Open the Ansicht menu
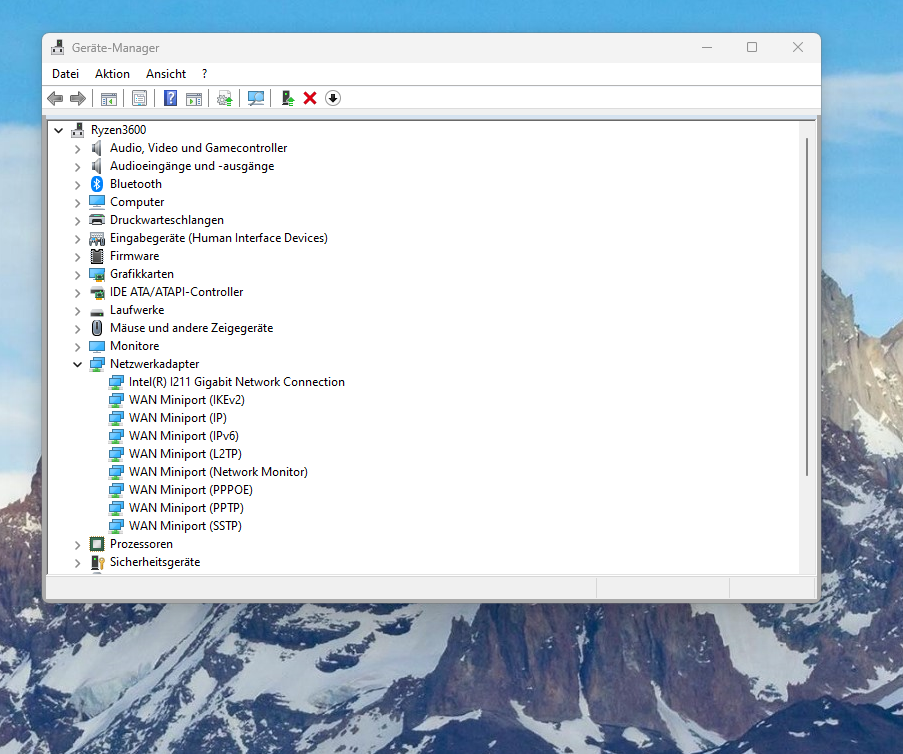The image size is (903, 754). [165, 73]
